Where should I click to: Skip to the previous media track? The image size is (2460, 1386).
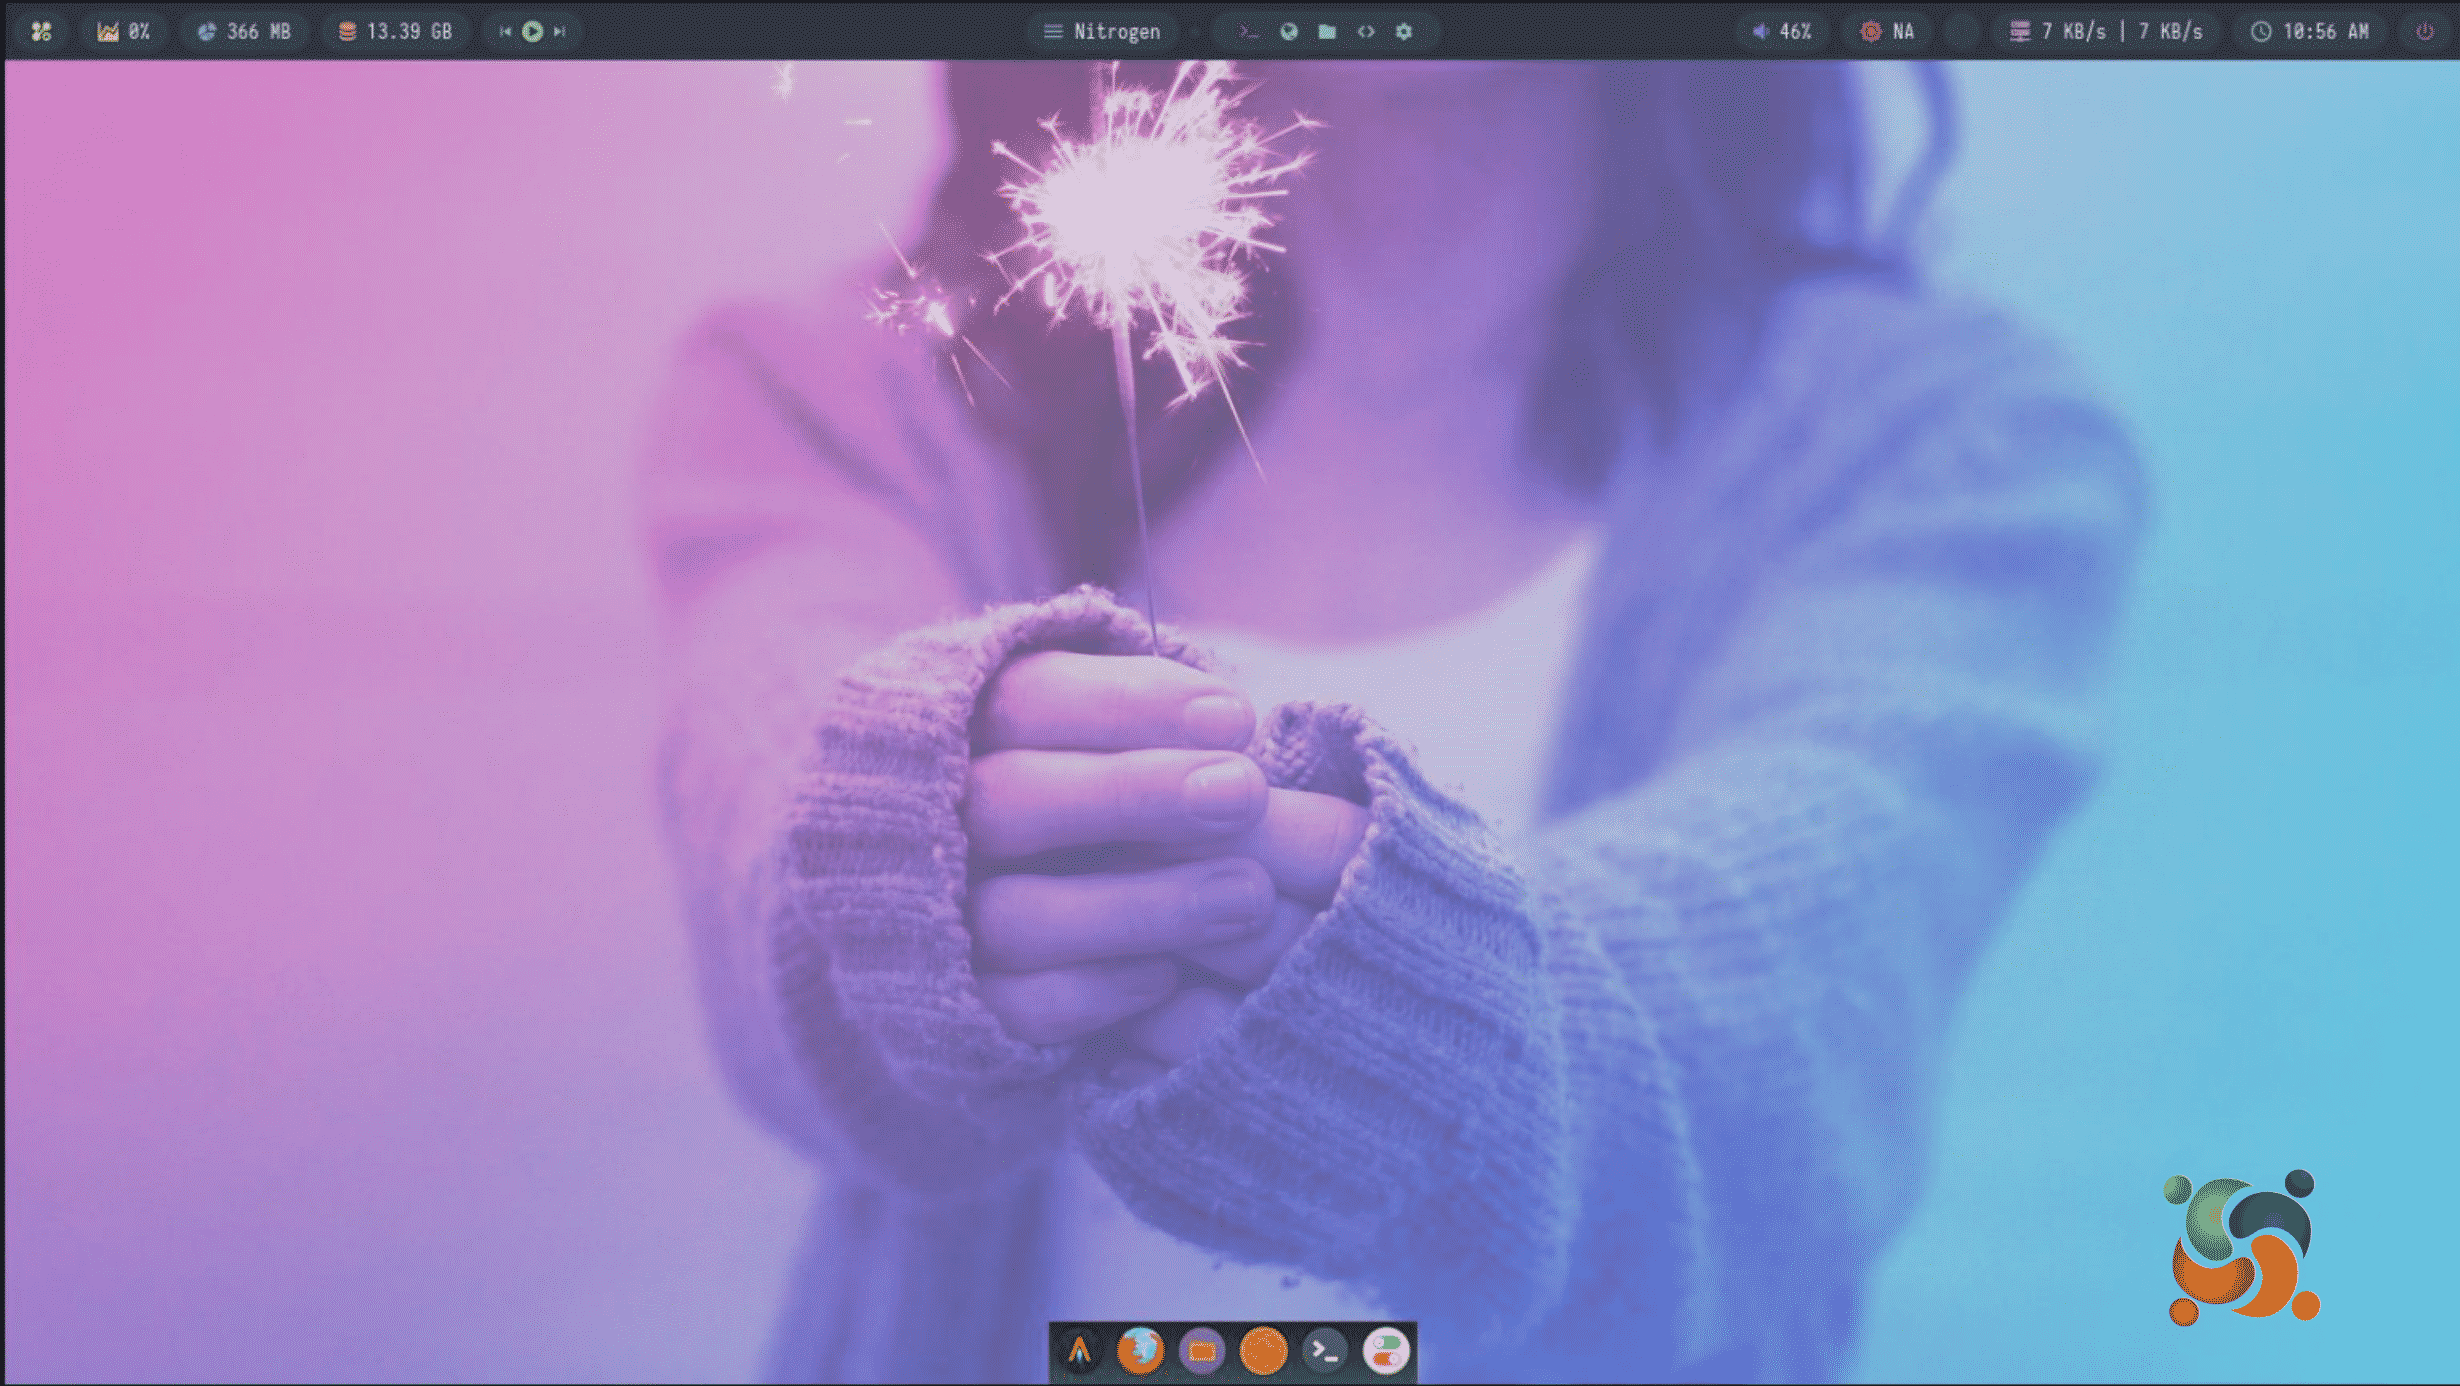pyautogui.click(x=505, y=32)
